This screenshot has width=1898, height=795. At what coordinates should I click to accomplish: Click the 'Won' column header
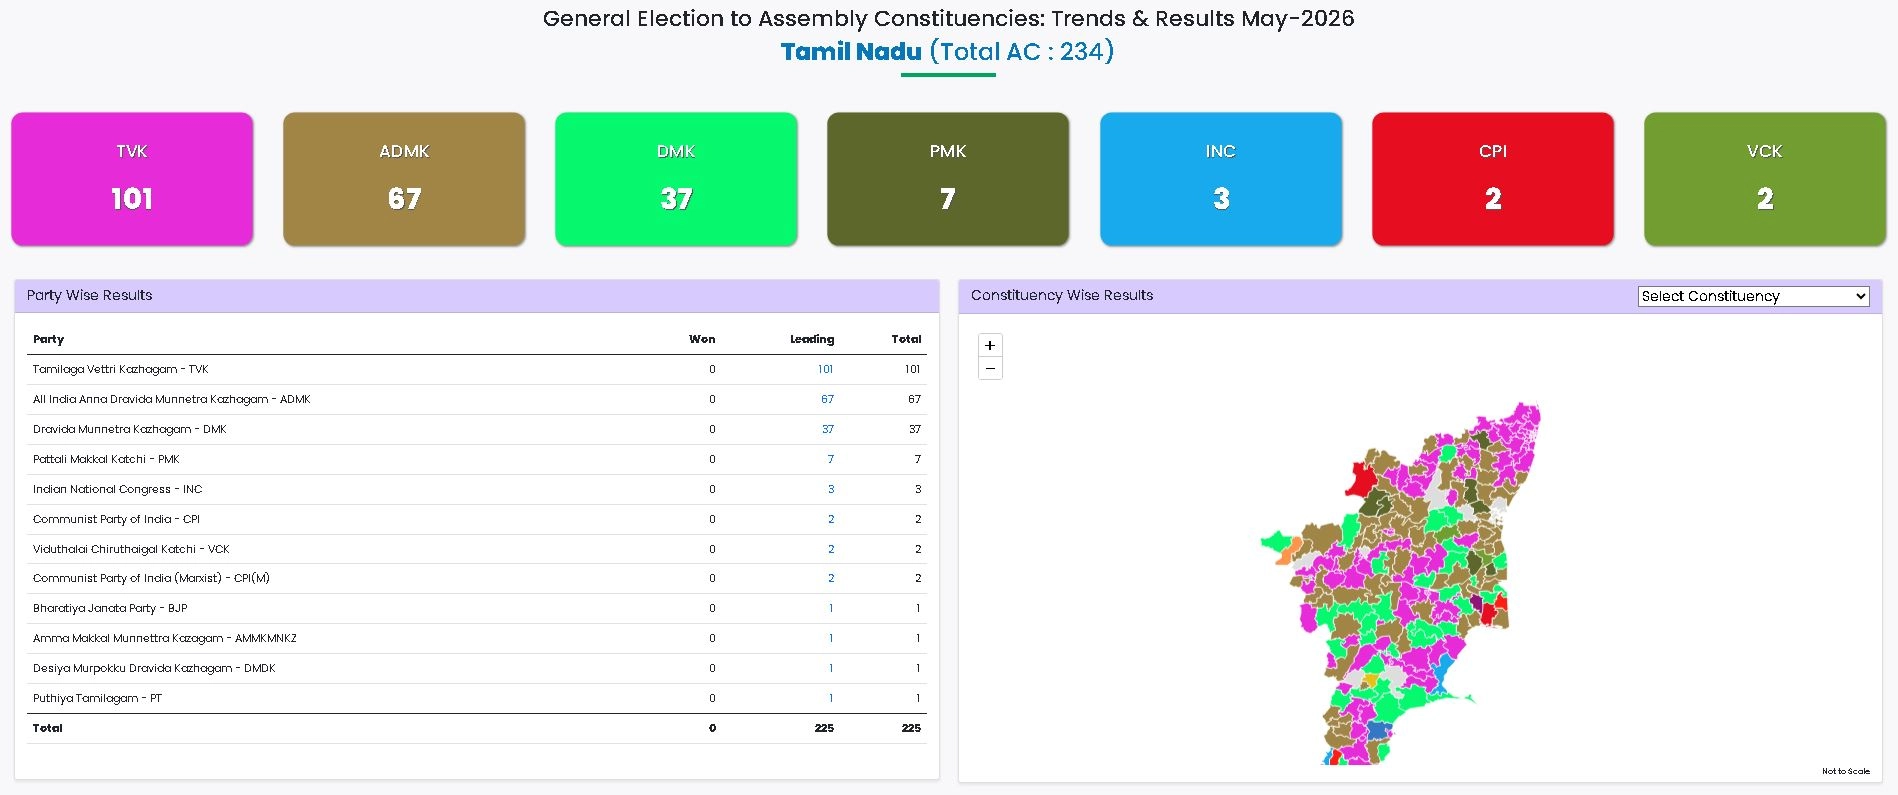tap(702, 339)
